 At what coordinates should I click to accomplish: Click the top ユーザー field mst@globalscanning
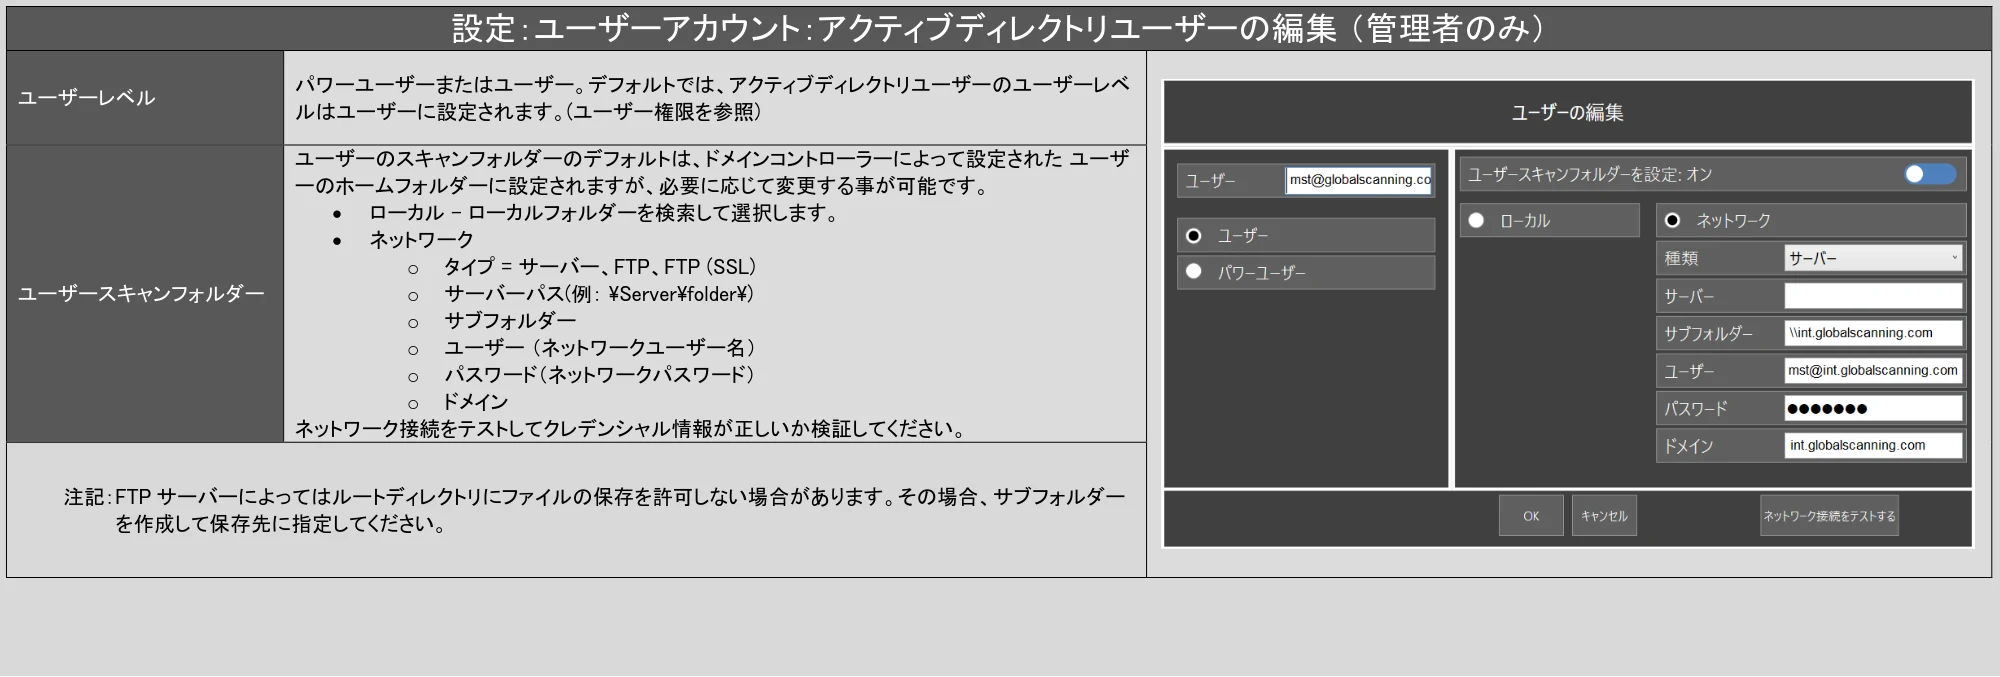click(x=1359, y=180)
